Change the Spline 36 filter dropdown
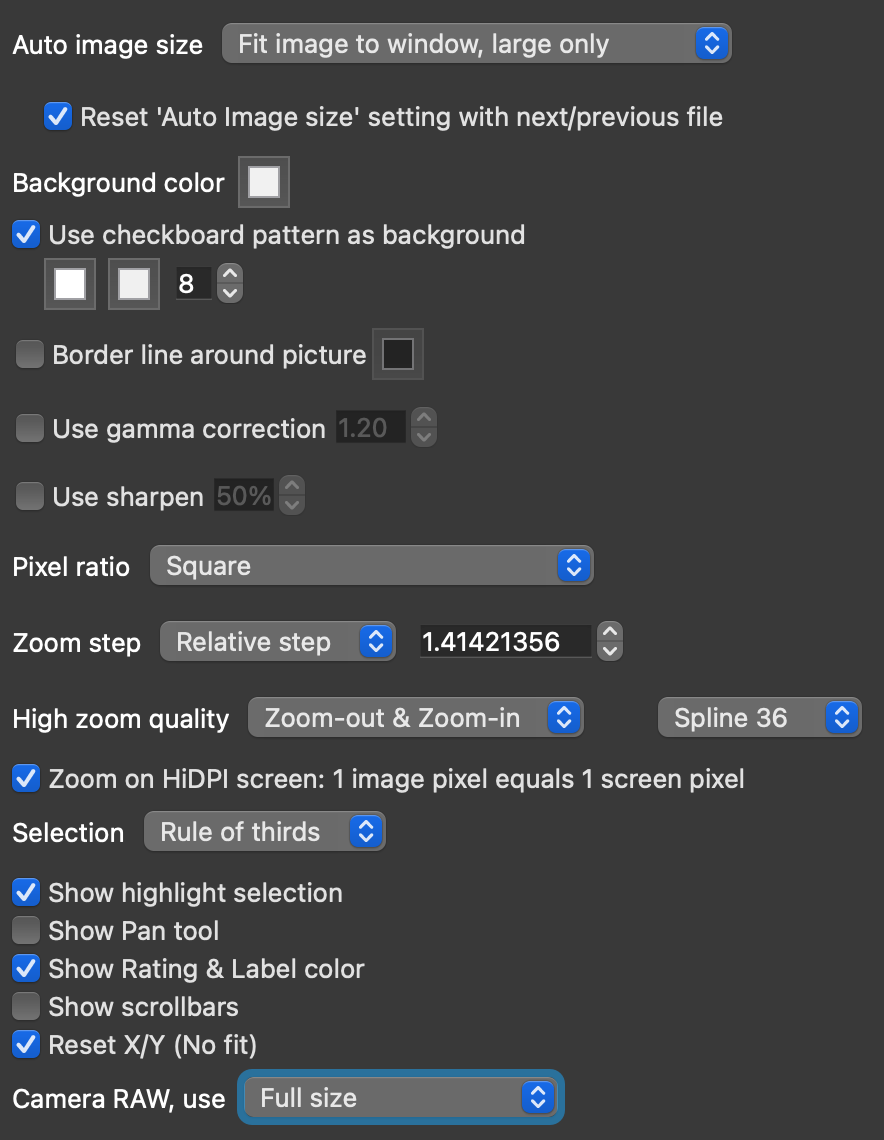The image size is (884, 1140). (x=759, y=718)
